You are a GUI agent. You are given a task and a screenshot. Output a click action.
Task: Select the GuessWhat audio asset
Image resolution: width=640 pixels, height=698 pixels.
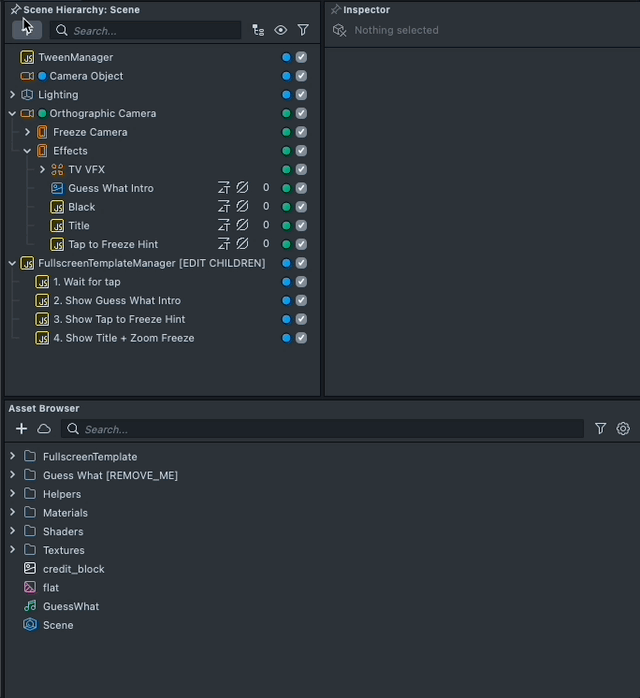coord(70,607)
